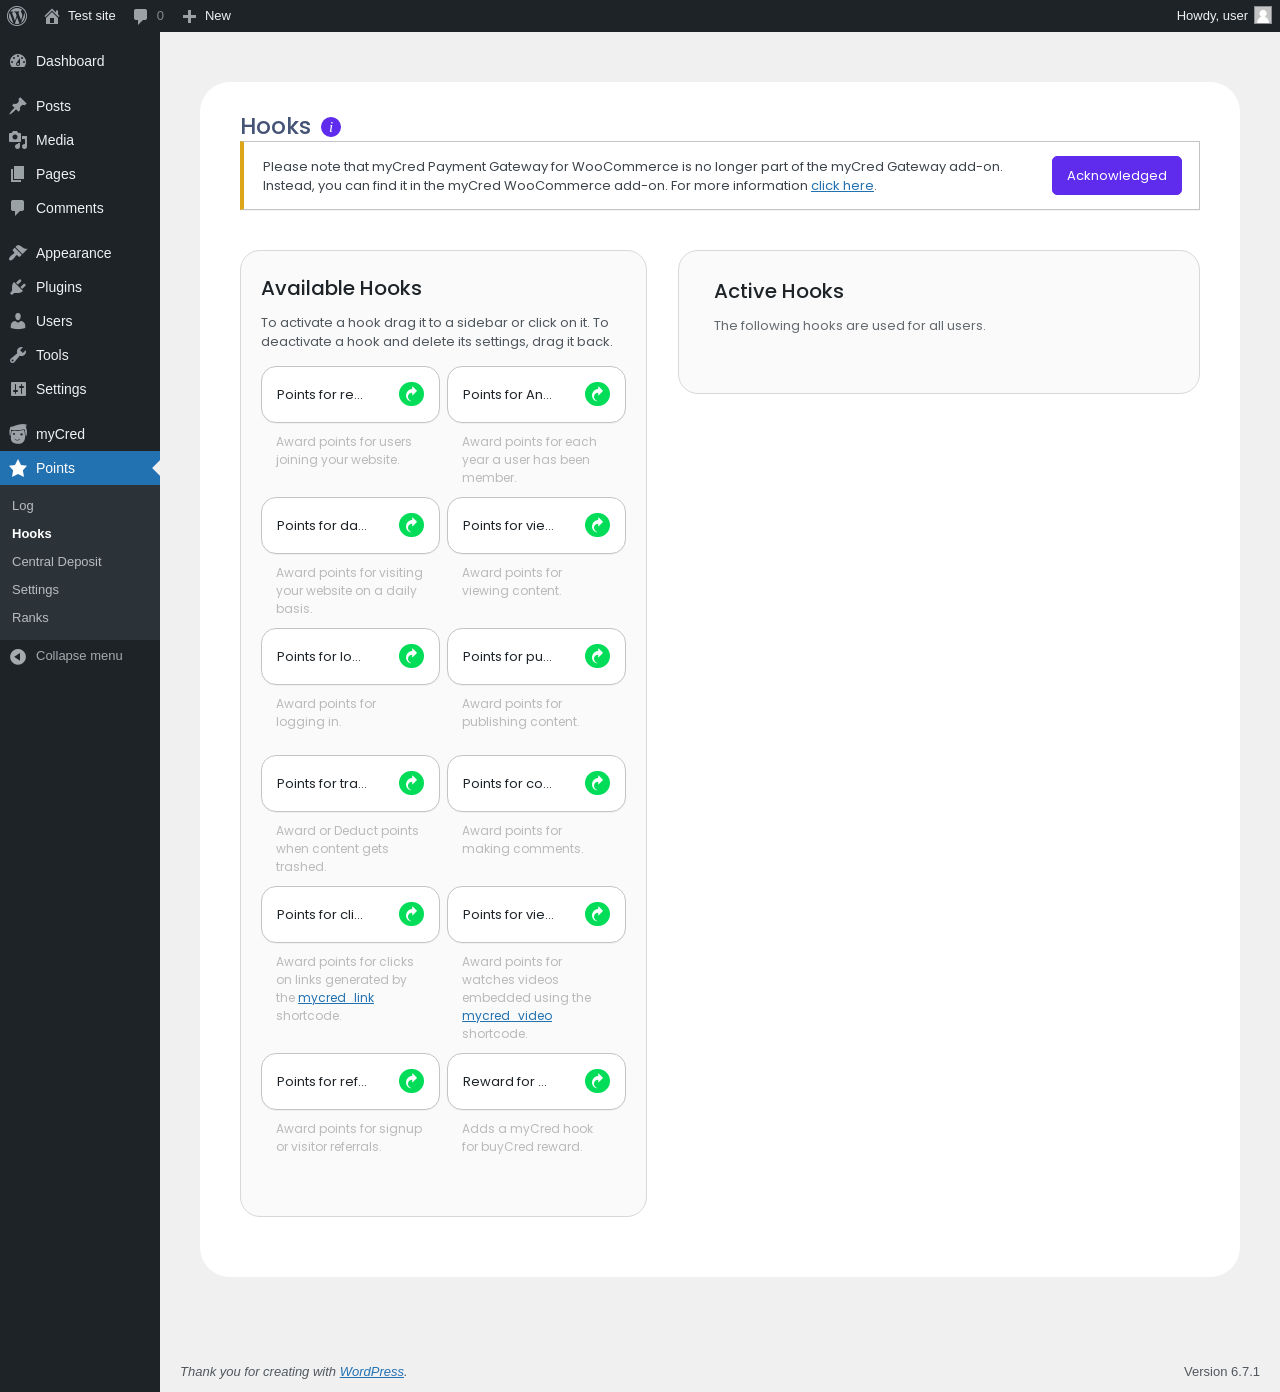Click the Dashboard gauge icon in sidebar
1280x1392 pixels.
[x=18, y=61]
